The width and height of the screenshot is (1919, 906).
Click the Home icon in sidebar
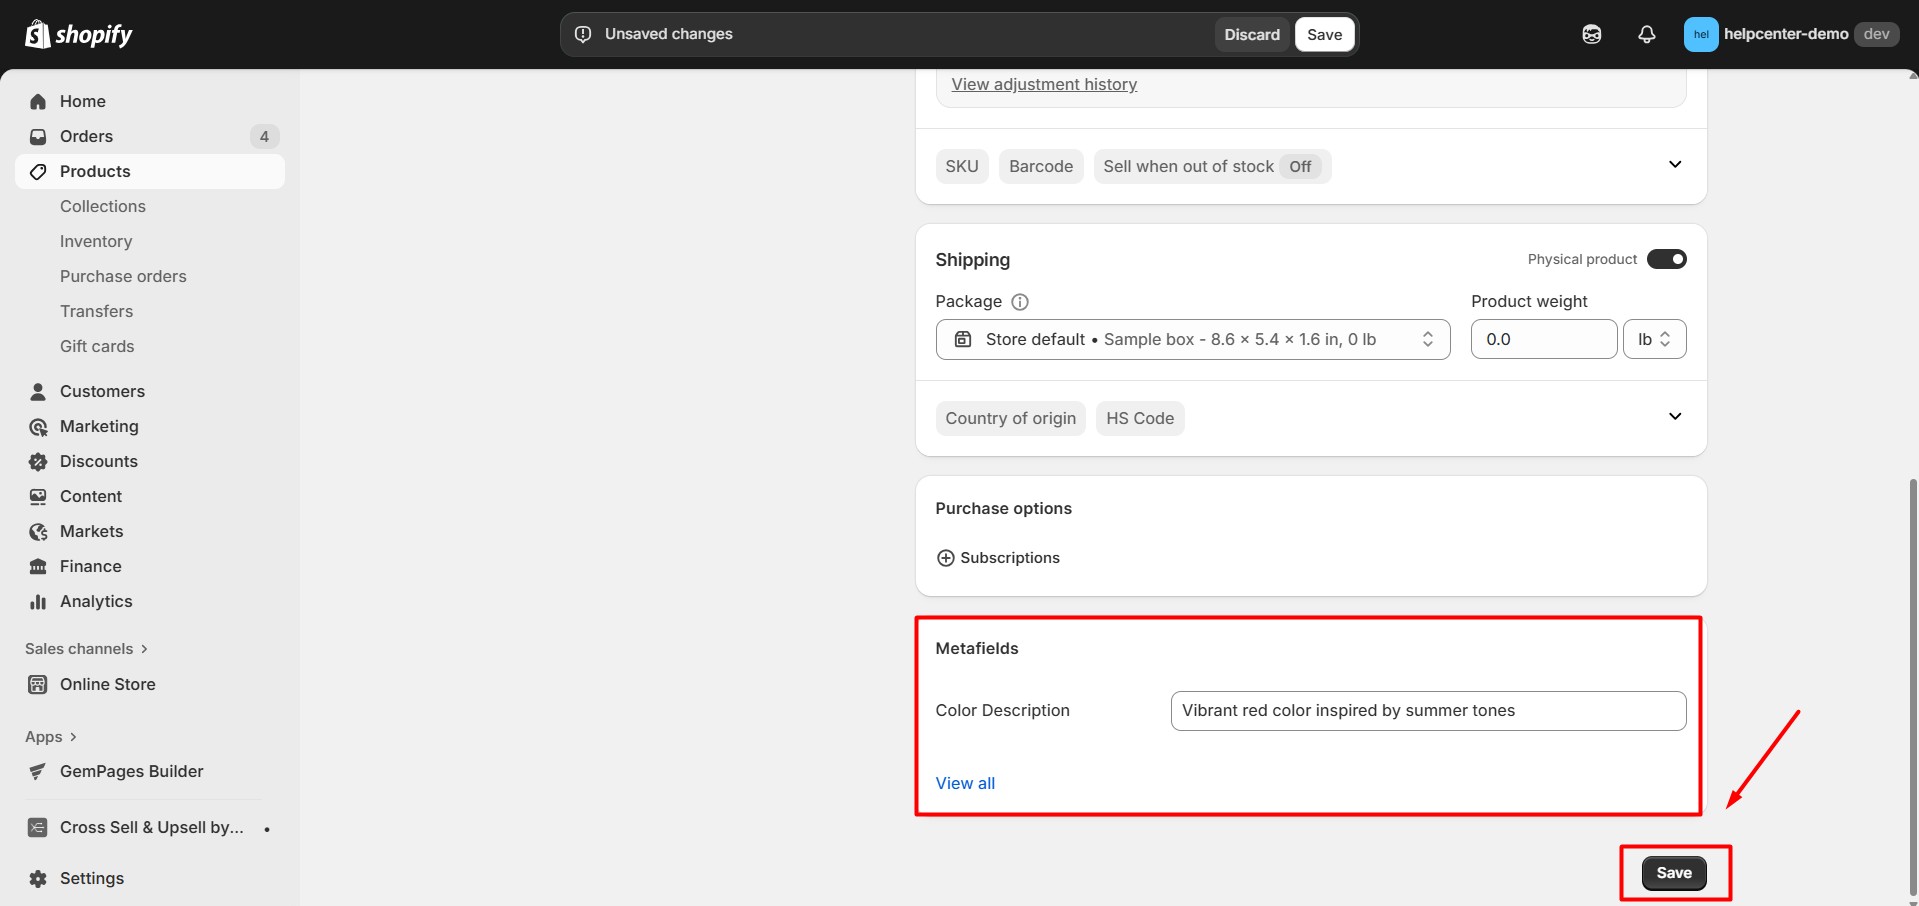[x=38, y=101]
